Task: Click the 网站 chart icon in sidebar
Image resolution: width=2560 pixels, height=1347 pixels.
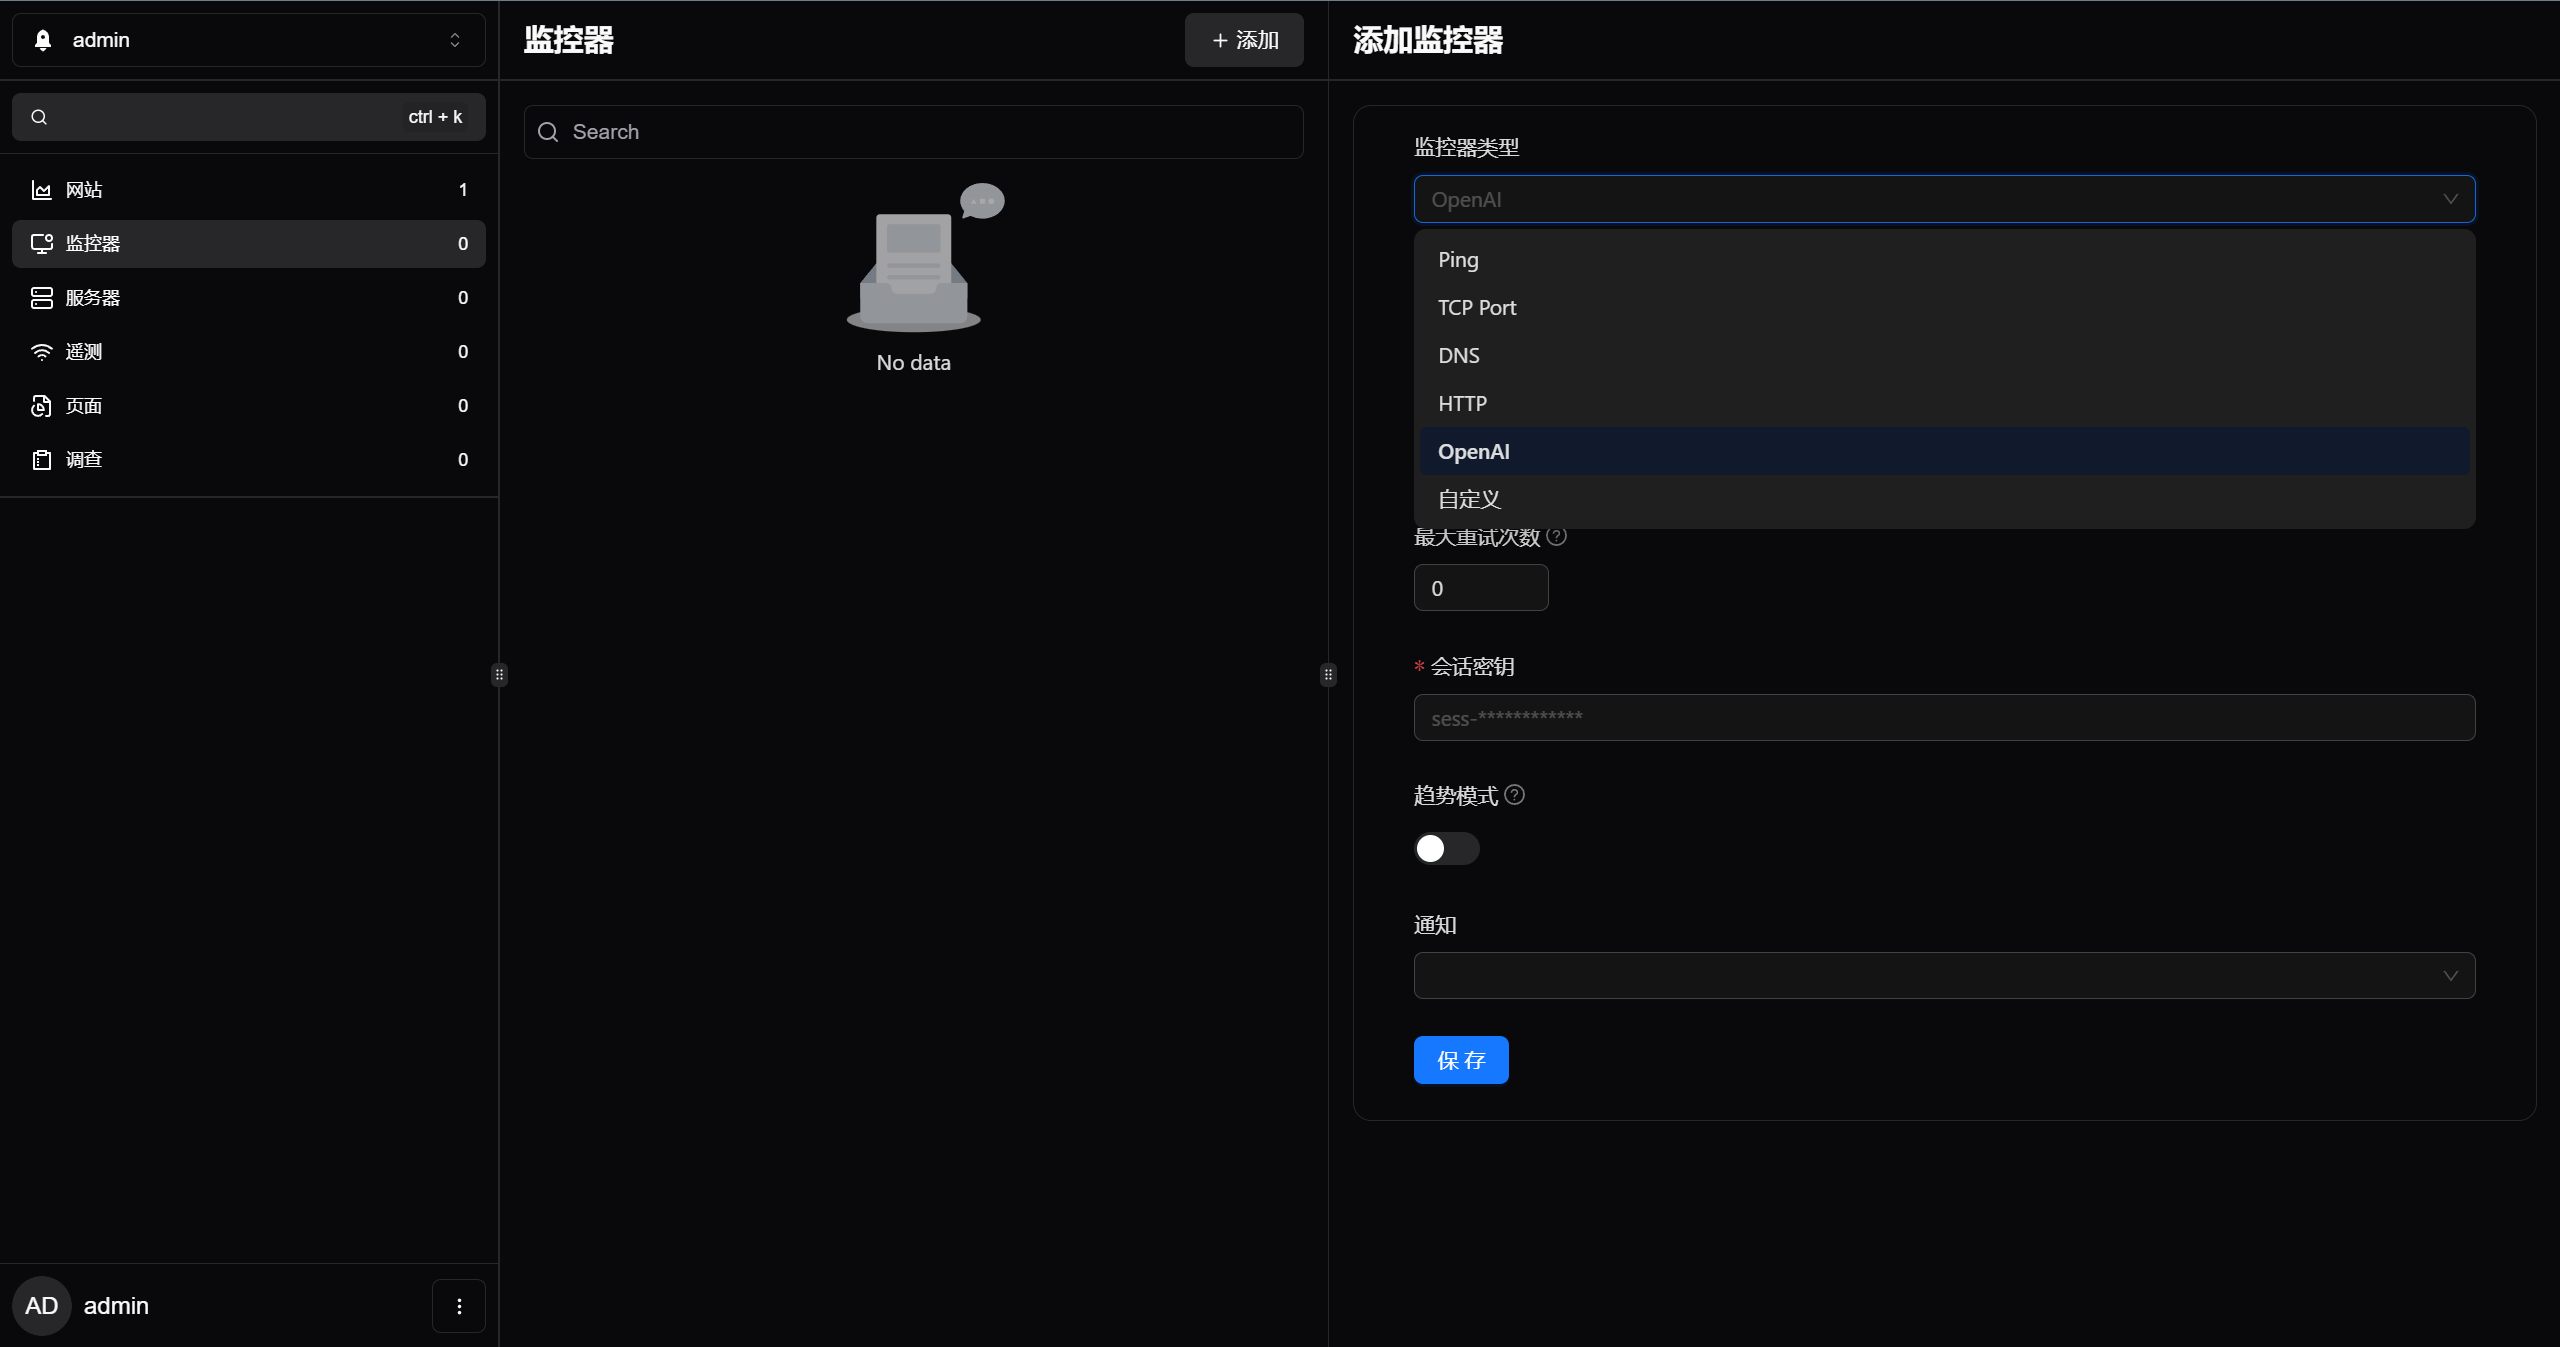Action: [x=41, y=190]
